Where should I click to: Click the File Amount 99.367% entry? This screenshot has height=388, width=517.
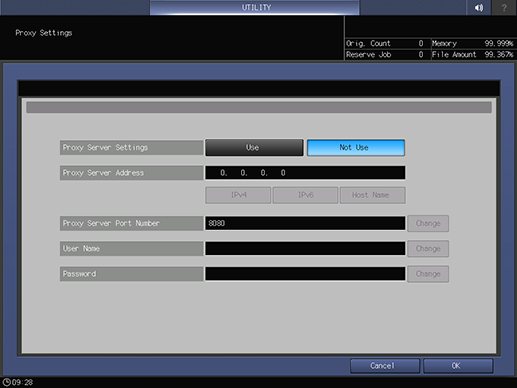tap(473, 54)
